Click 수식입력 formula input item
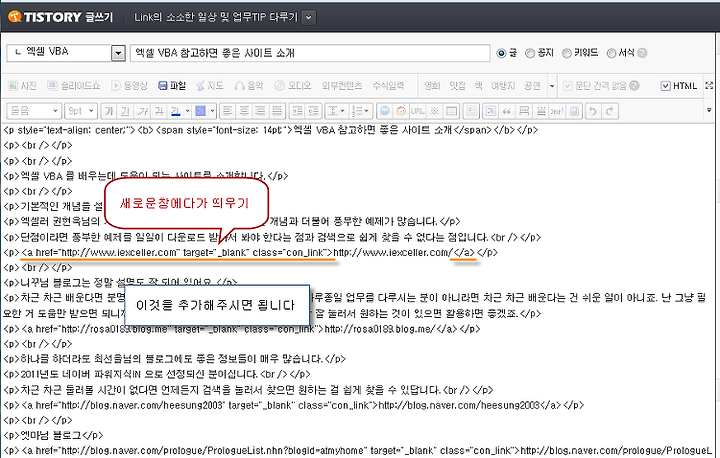Viewport: 720px width, 458px height. [x=388, y=85]
